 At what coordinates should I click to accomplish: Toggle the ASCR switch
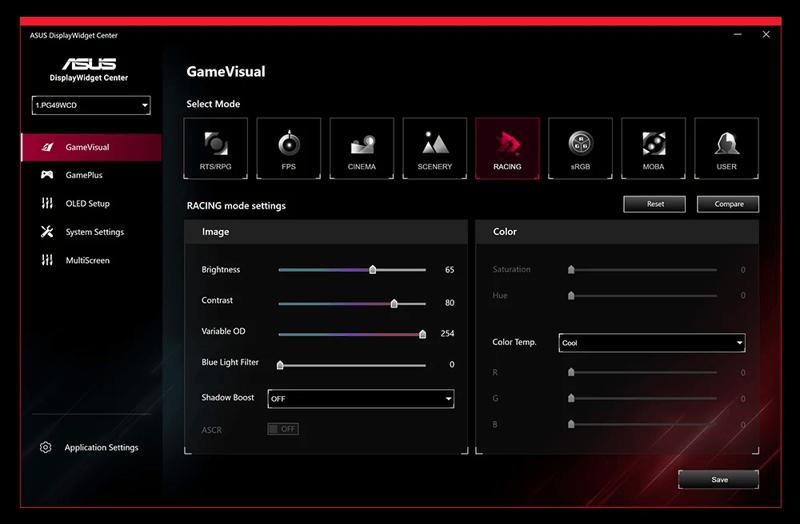click(x=283, y=429)
